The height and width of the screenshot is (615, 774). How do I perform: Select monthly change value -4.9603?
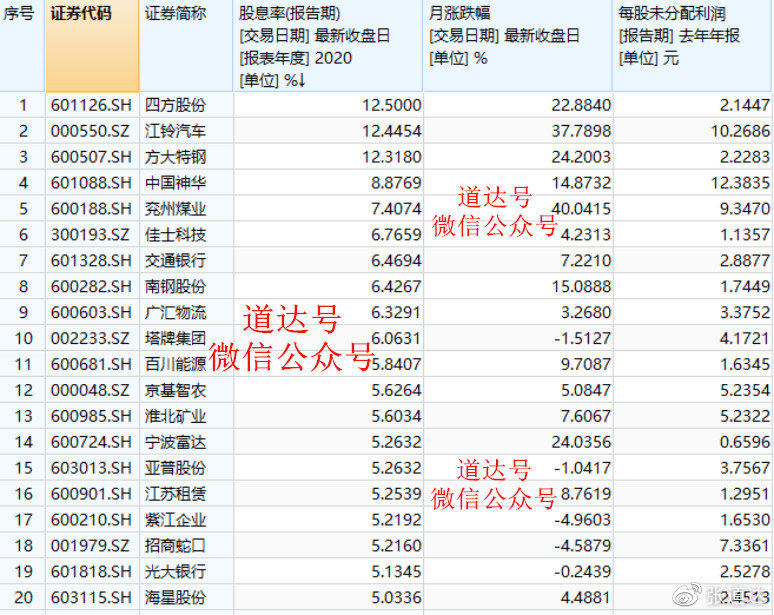pyautogui.click(x=583, y=520)
